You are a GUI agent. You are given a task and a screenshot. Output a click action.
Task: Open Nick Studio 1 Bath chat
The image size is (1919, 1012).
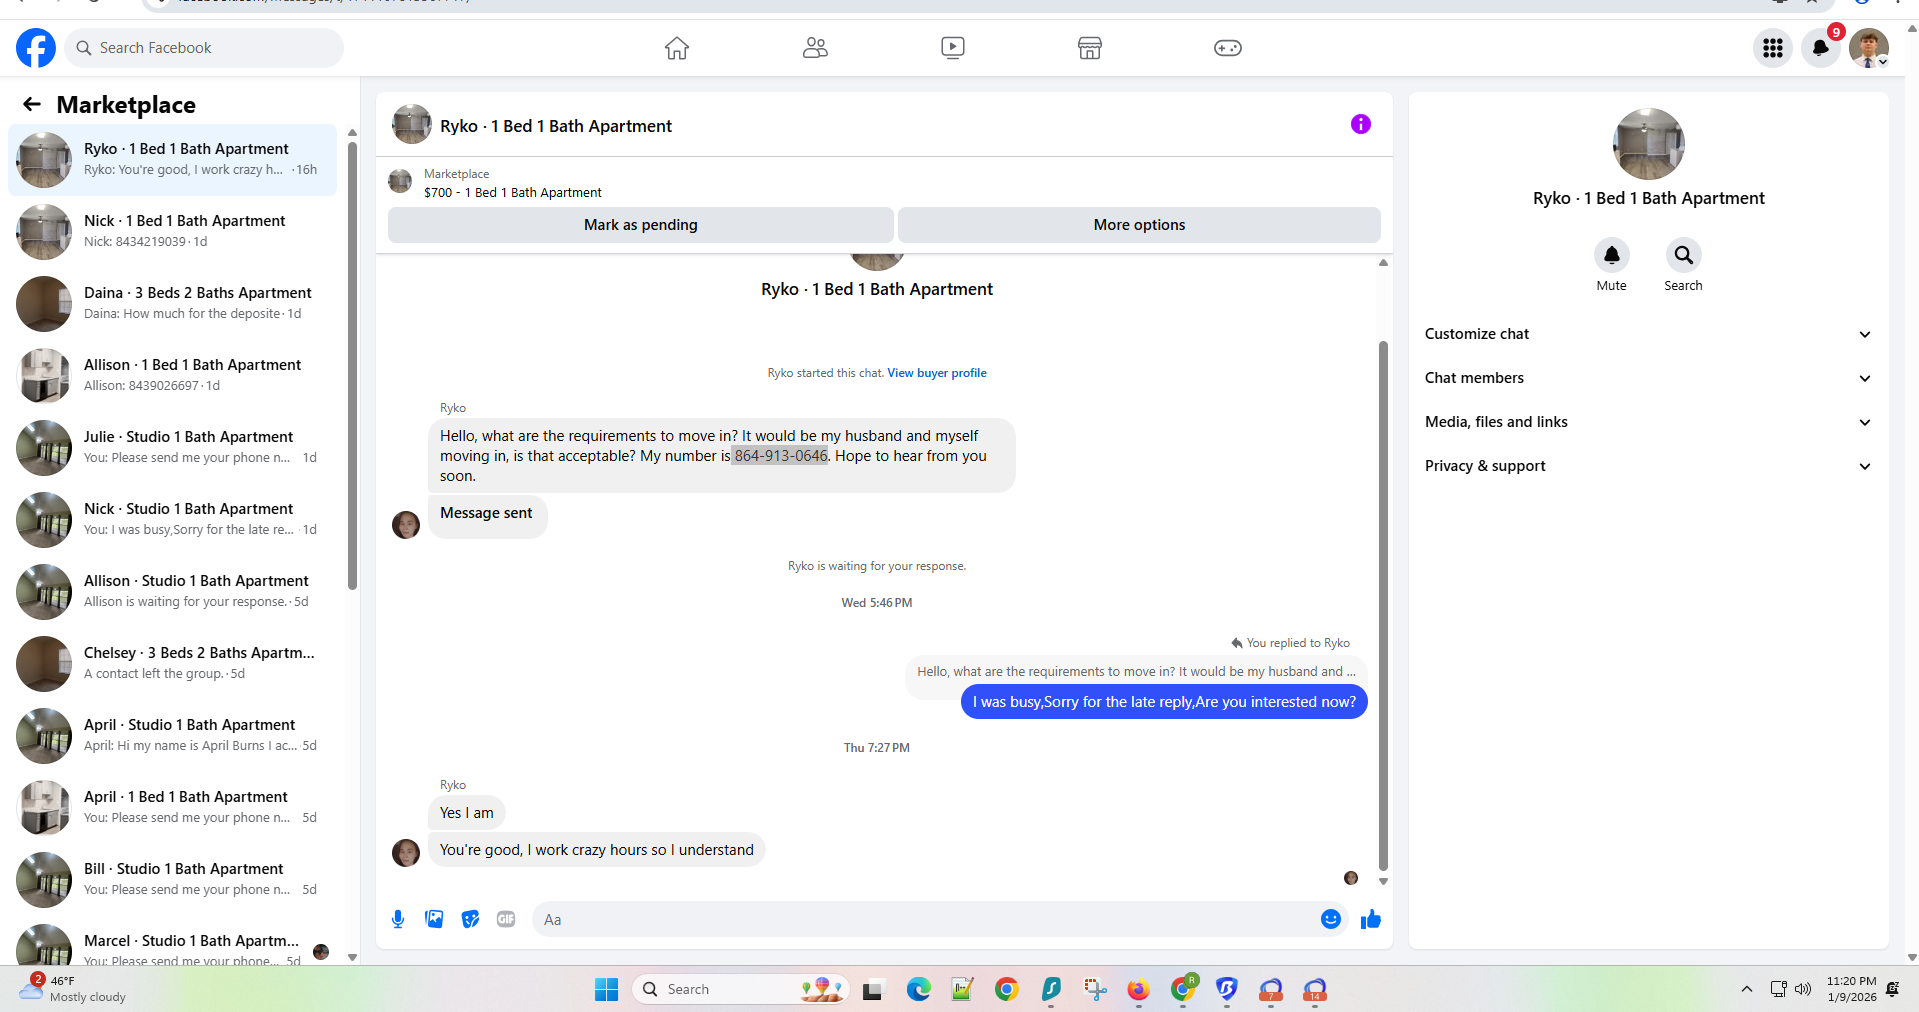[x=172, y=519]
